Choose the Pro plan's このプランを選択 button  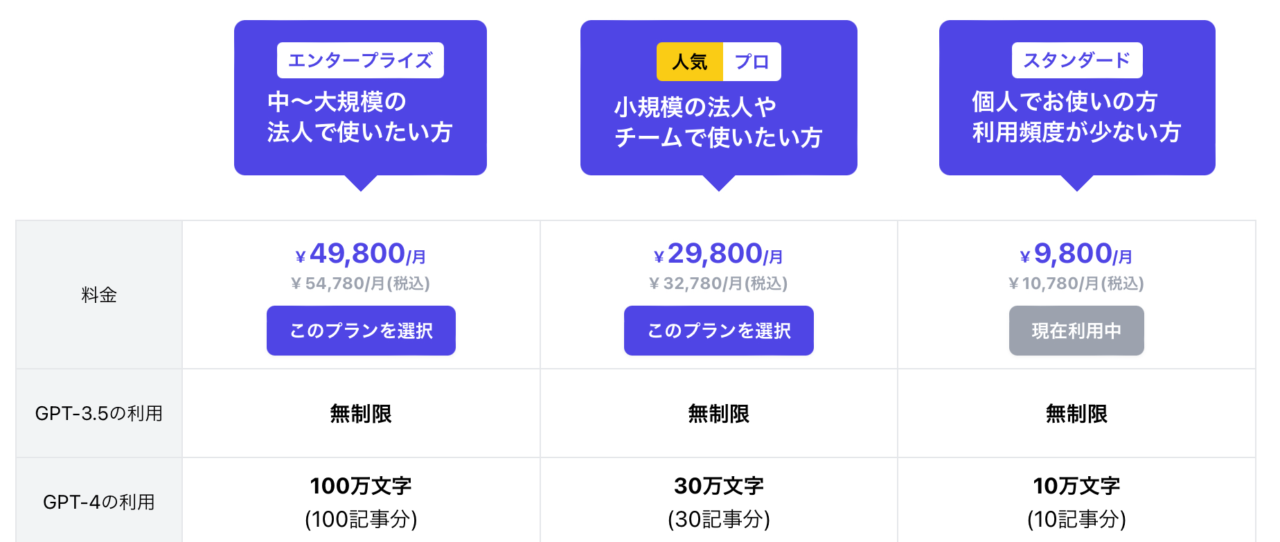(718, 331)
